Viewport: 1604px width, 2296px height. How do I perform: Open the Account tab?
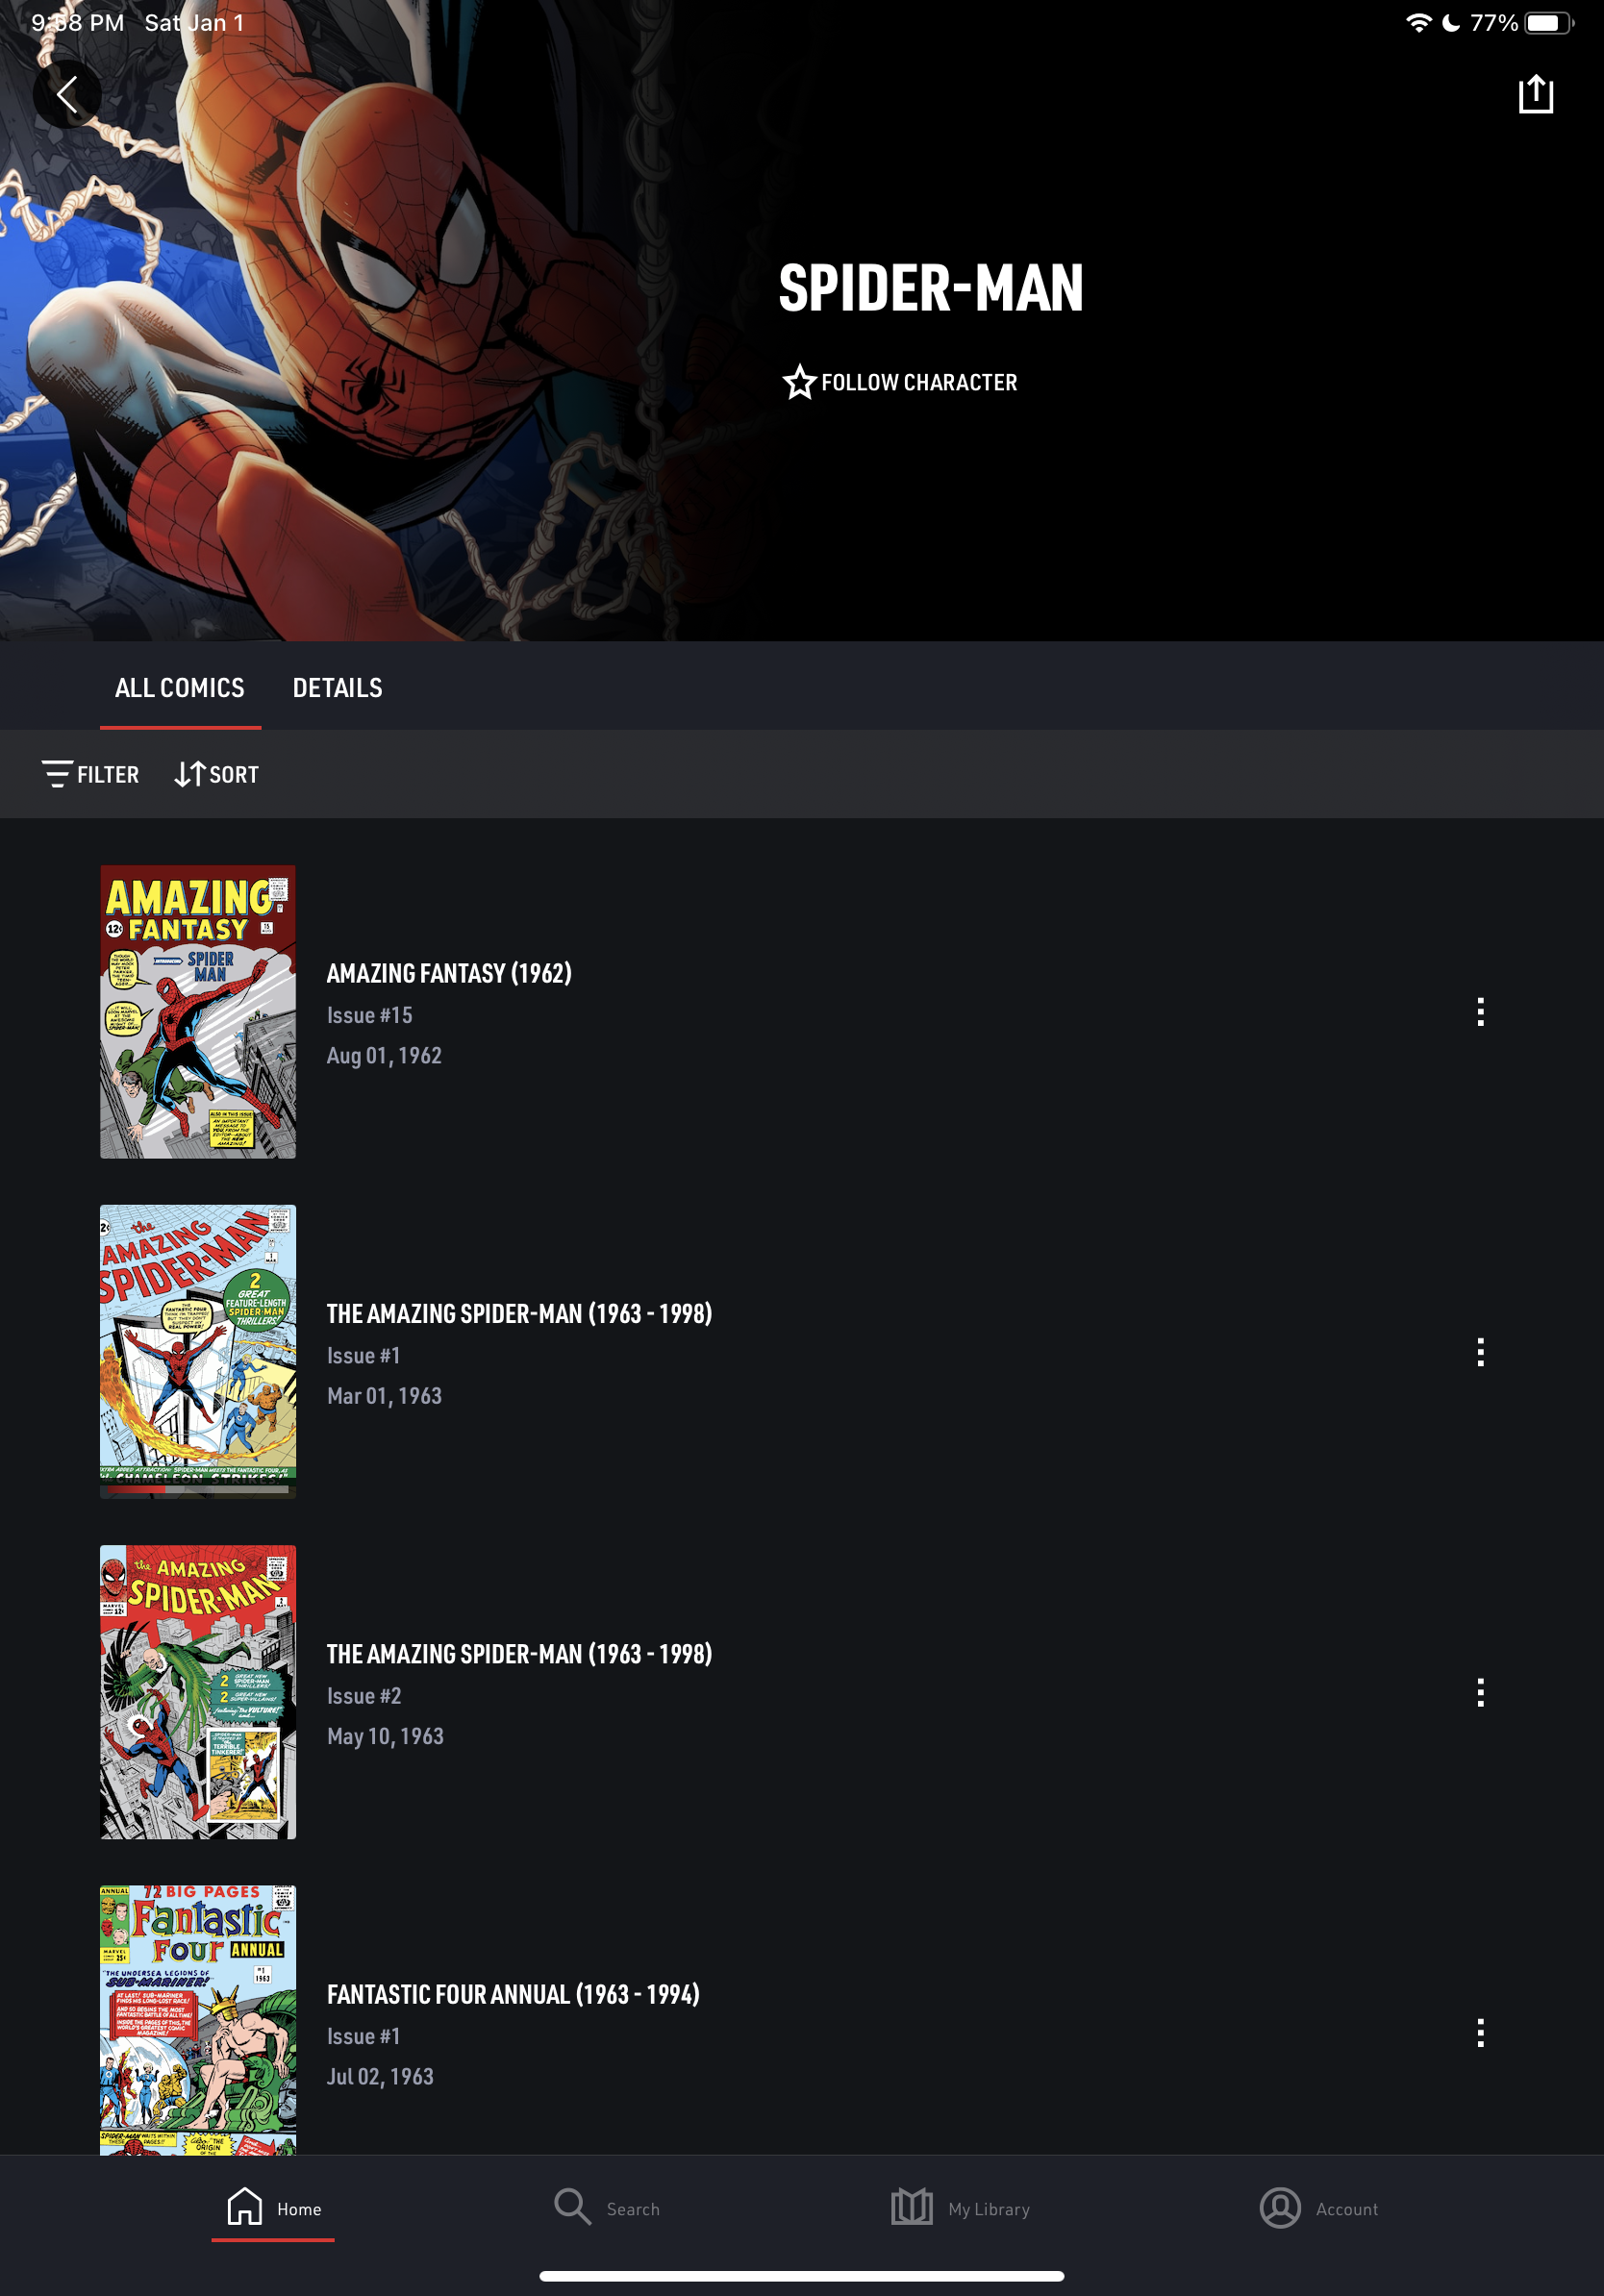point(1319,2208)
